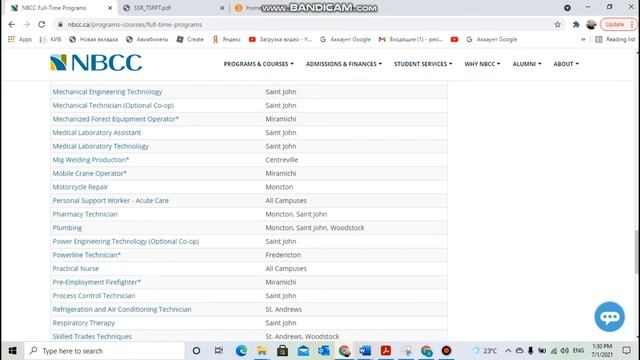Screen dimensions: 640x360
Task: Open Adobe Acrobat from taskbar
Action: [x=386, y=351]
